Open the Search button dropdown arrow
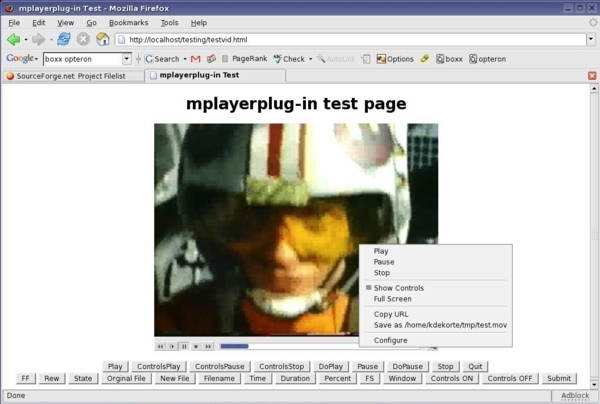 tap(185, 59)
